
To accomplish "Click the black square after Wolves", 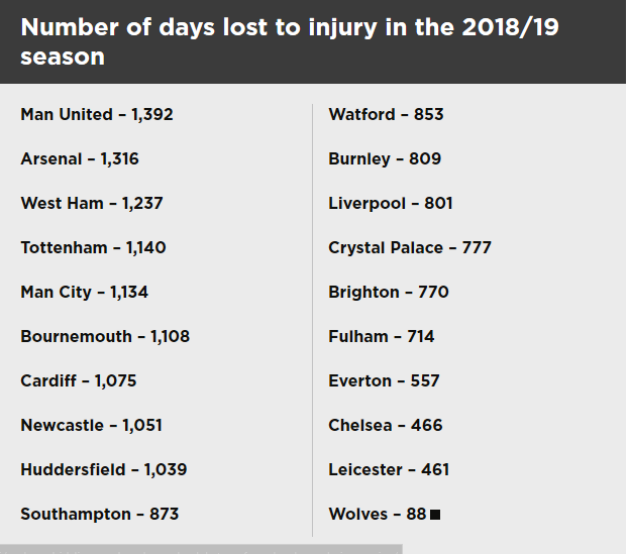I will pyautogui.click(x=435, y=515).
